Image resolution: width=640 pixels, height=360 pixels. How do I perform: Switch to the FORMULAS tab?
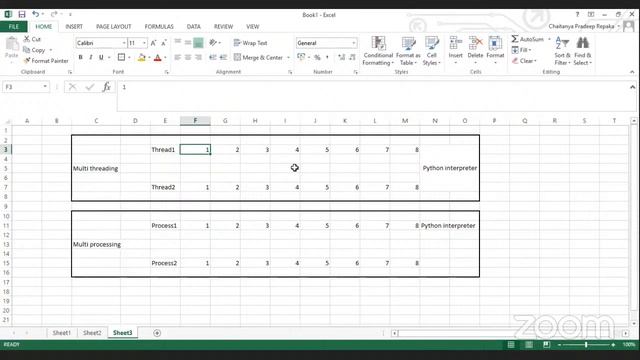(x=159, y=27)
